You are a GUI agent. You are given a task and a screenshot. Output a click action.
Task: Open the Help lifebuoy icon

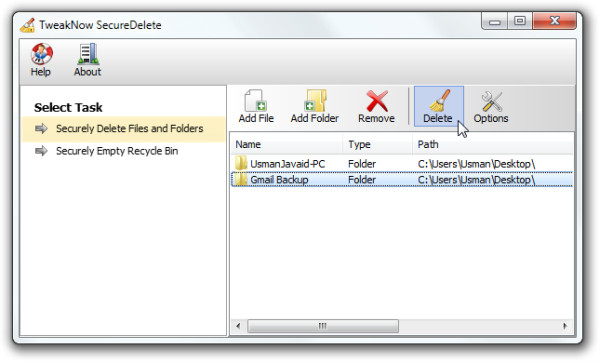[x=41, y=54]
